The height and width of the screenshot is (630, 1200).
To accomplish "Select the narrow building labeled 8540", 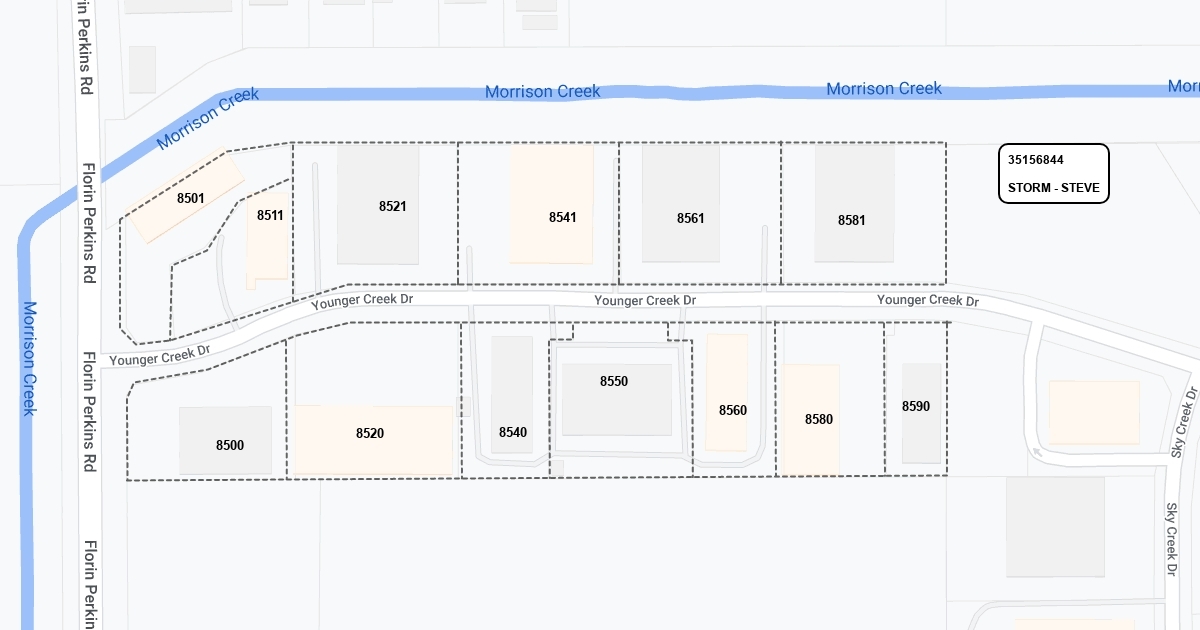I will [512, 432].
